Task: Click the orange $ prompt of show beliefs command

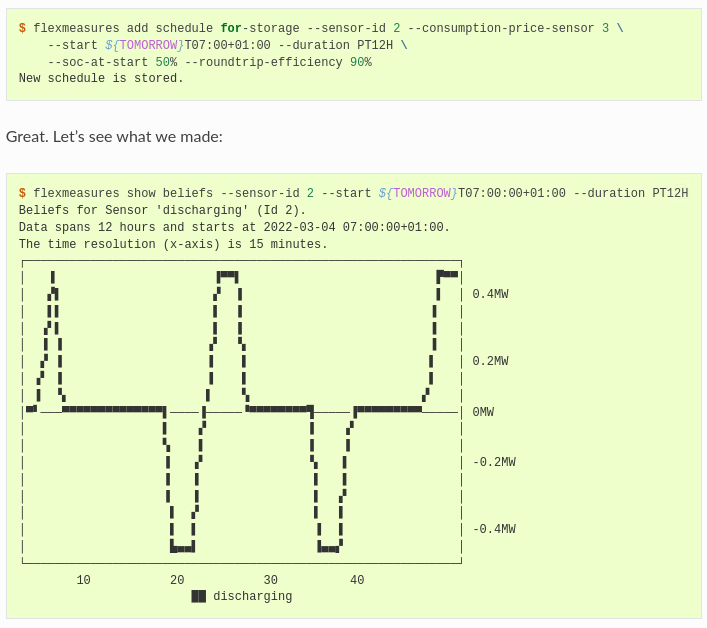Action: point(22,193)
